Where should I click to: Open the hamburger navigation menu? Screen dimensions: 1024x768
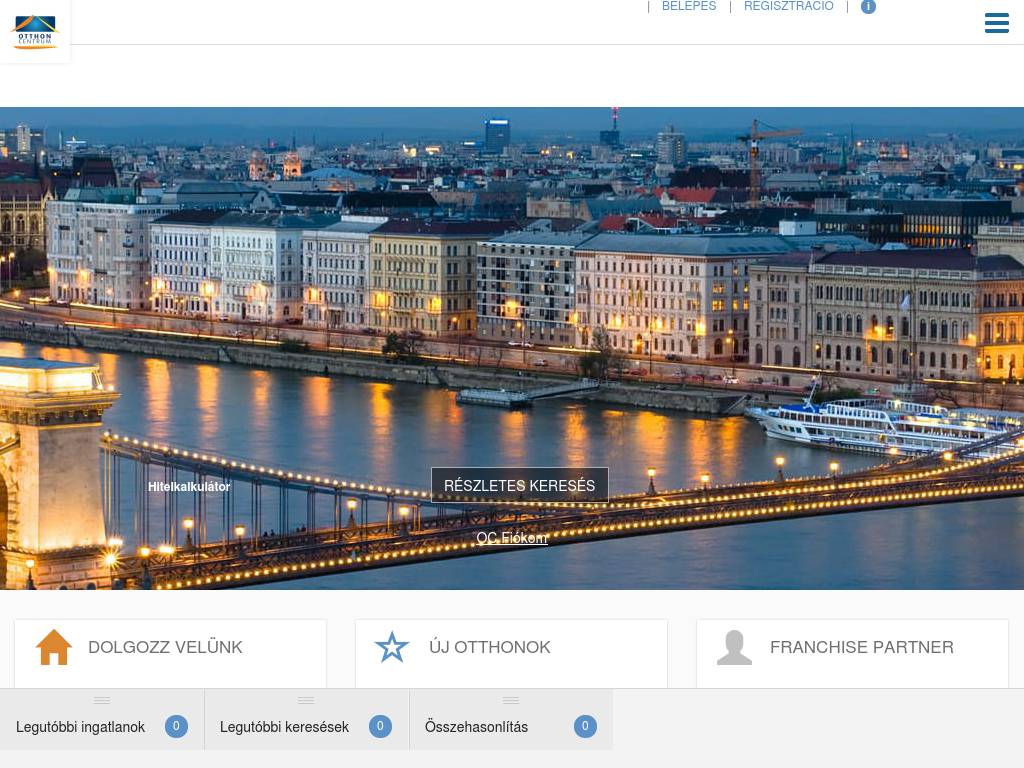tap(996, 23)
